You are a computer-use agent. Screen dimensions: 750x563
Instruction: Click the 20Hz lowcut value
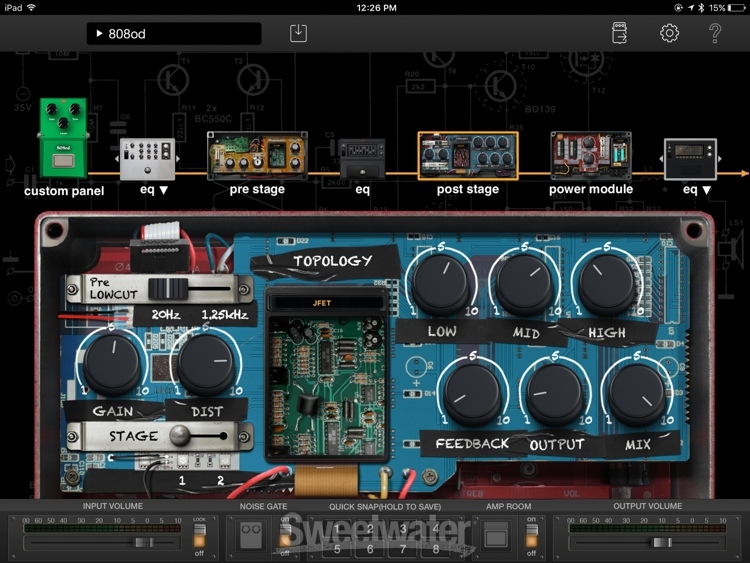[x=166, y=314]
